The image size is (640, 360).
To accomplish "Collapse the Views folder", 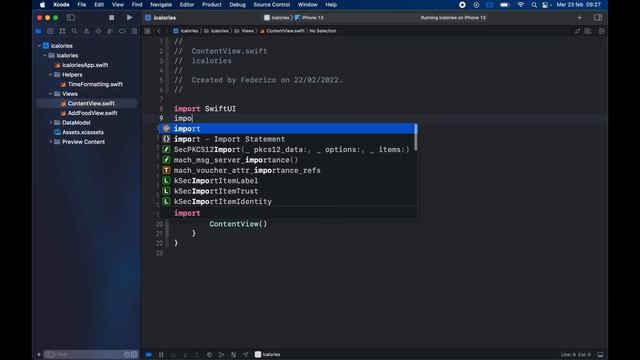I will pyautogui.click(x=51, y=94).
